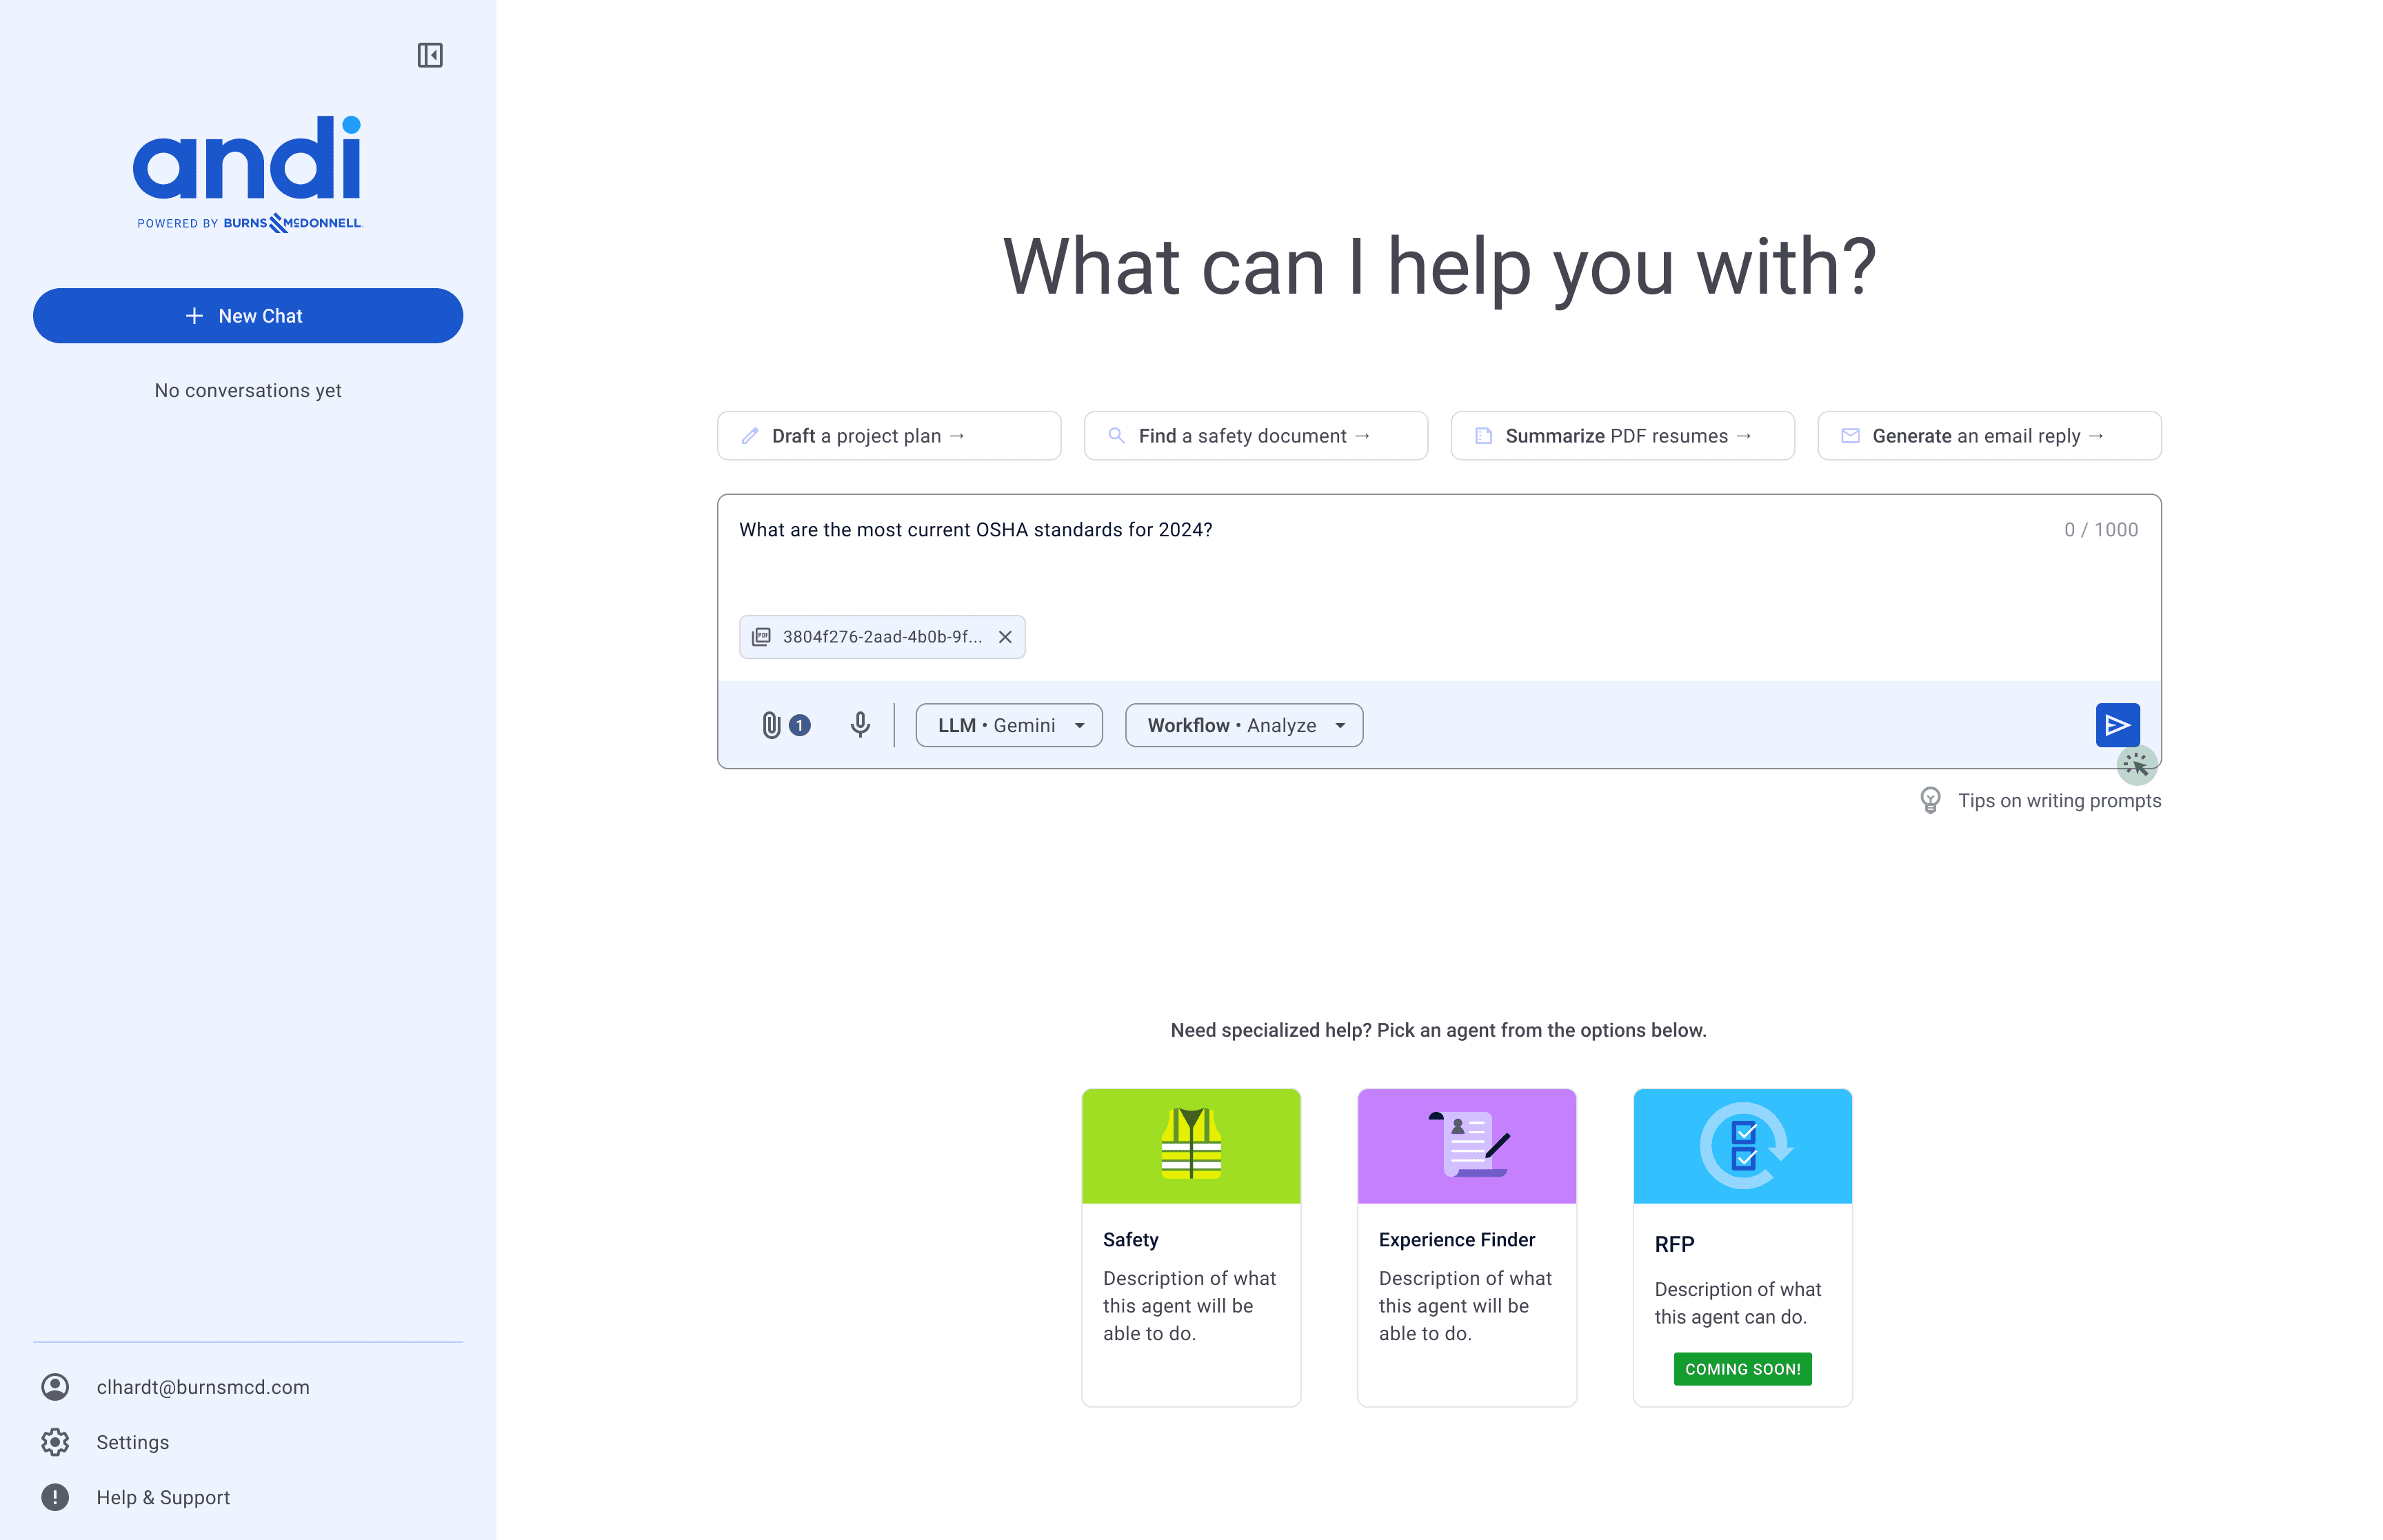This screenshot has height=1540, width=2383.
Task: Activate the microphone voice input
Action: [859, 725]
